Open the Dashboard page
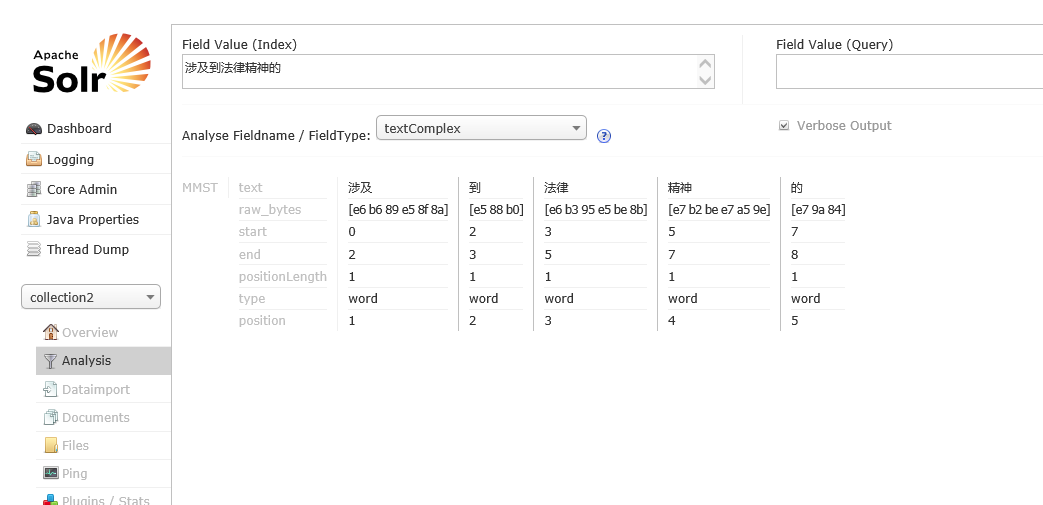The height and width of the screenshot is (505, 1043). 79,128
